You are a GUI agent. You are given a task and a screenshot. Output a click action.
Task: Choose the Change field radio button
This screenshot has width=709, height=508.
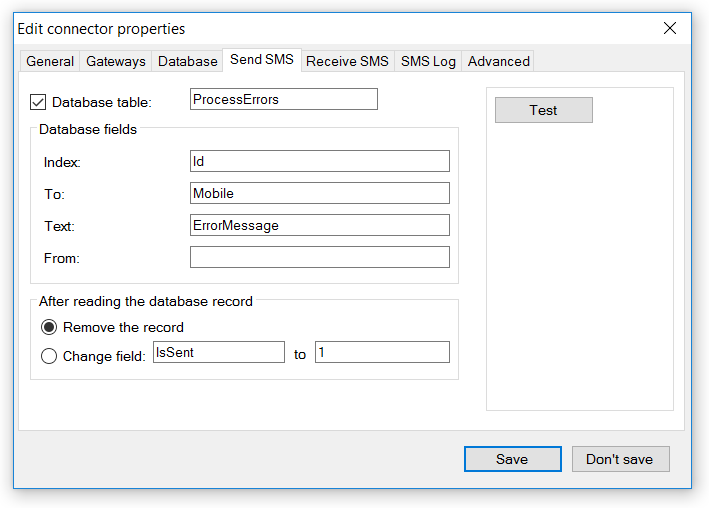(x=49, y=356)
